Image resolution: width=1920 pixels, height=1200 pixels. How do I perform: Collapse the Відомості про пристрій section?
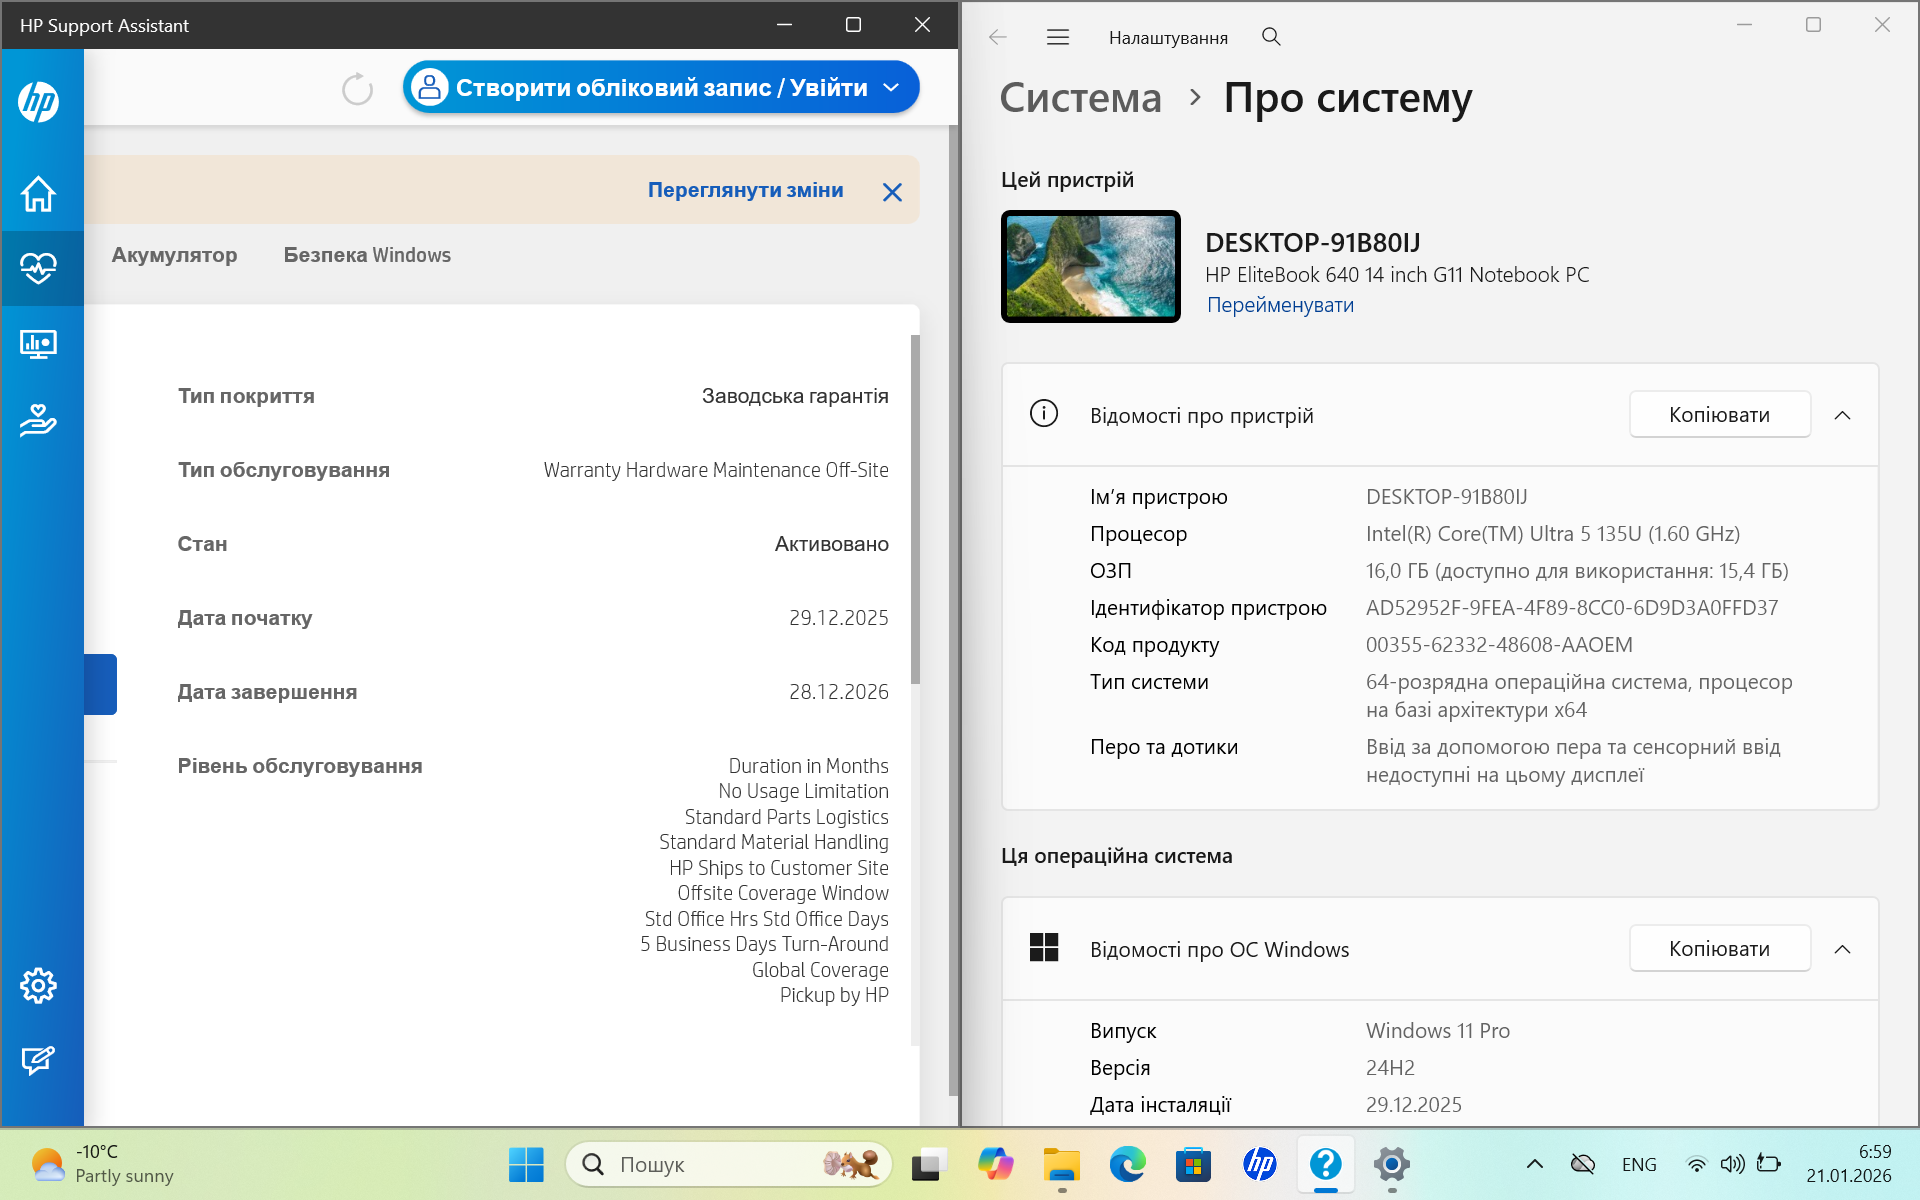click(x=1842, y=415)
